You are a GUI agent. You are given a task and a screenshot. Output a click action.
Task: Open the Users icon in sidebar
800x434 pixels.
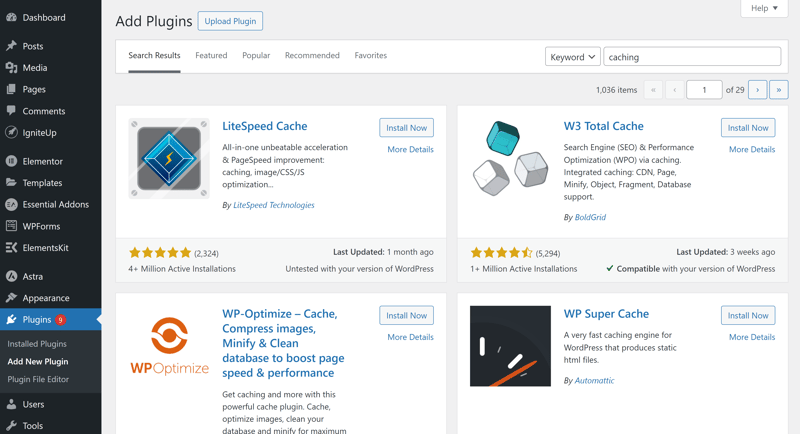[11, 404]
